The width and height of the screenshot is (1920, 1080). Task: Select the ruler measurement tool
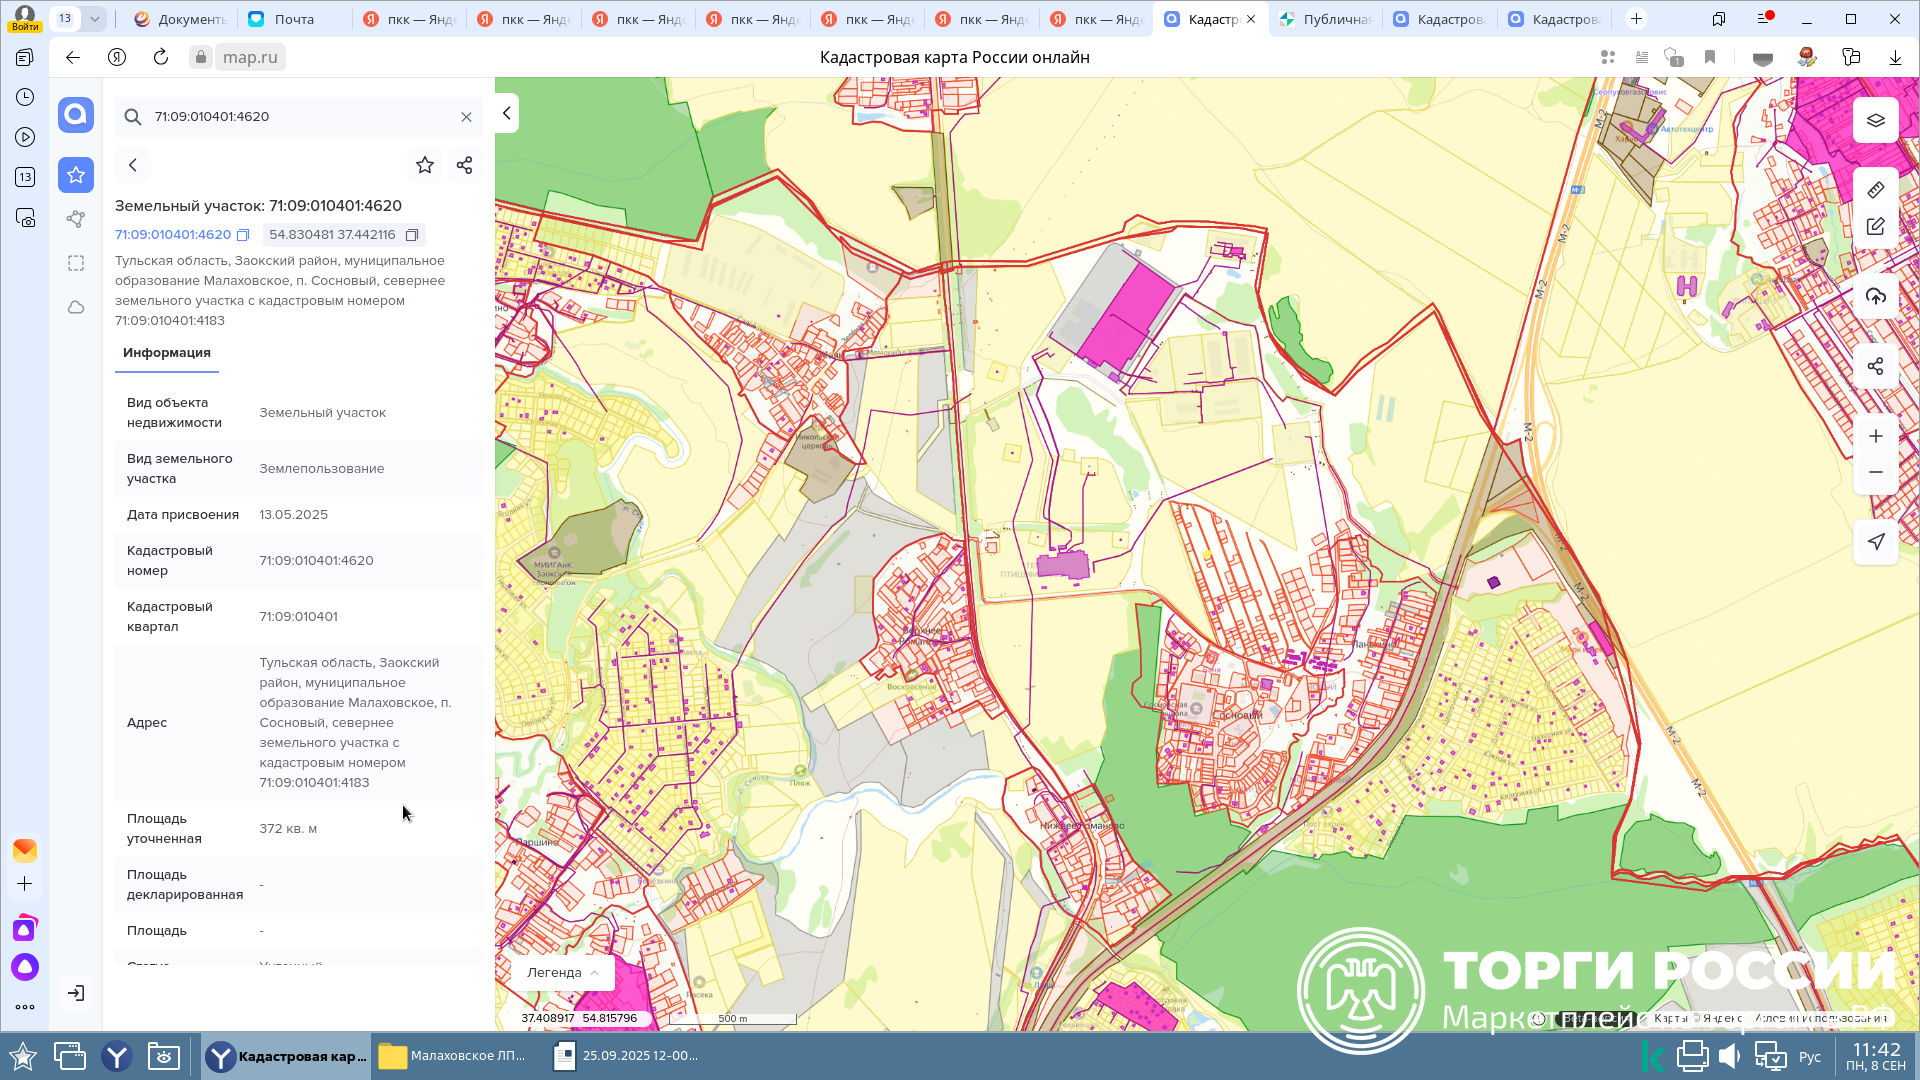[1875, 190]
